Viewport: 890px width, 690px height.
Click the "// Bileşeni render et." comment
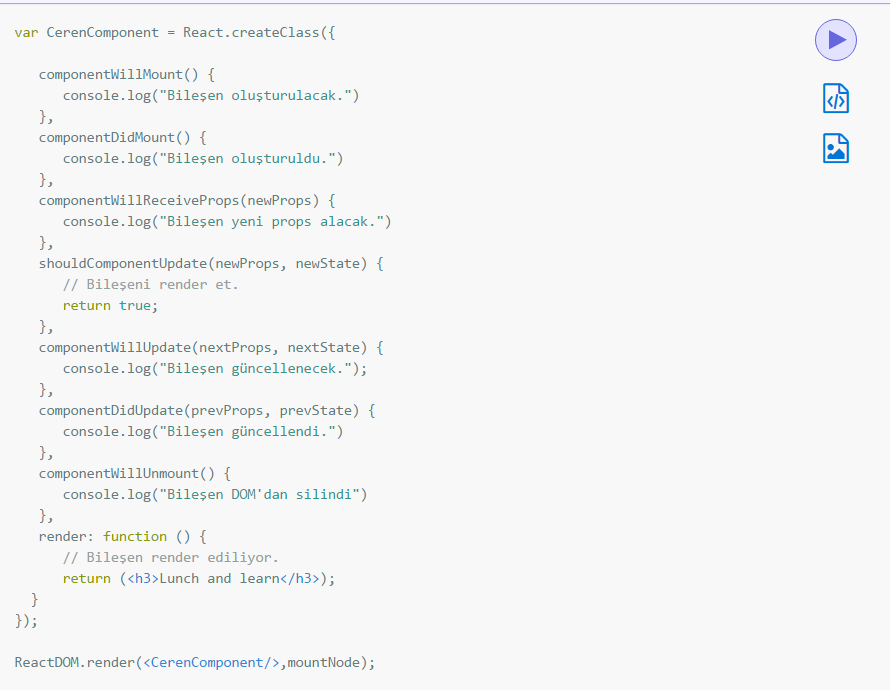(x=150, y=285)
